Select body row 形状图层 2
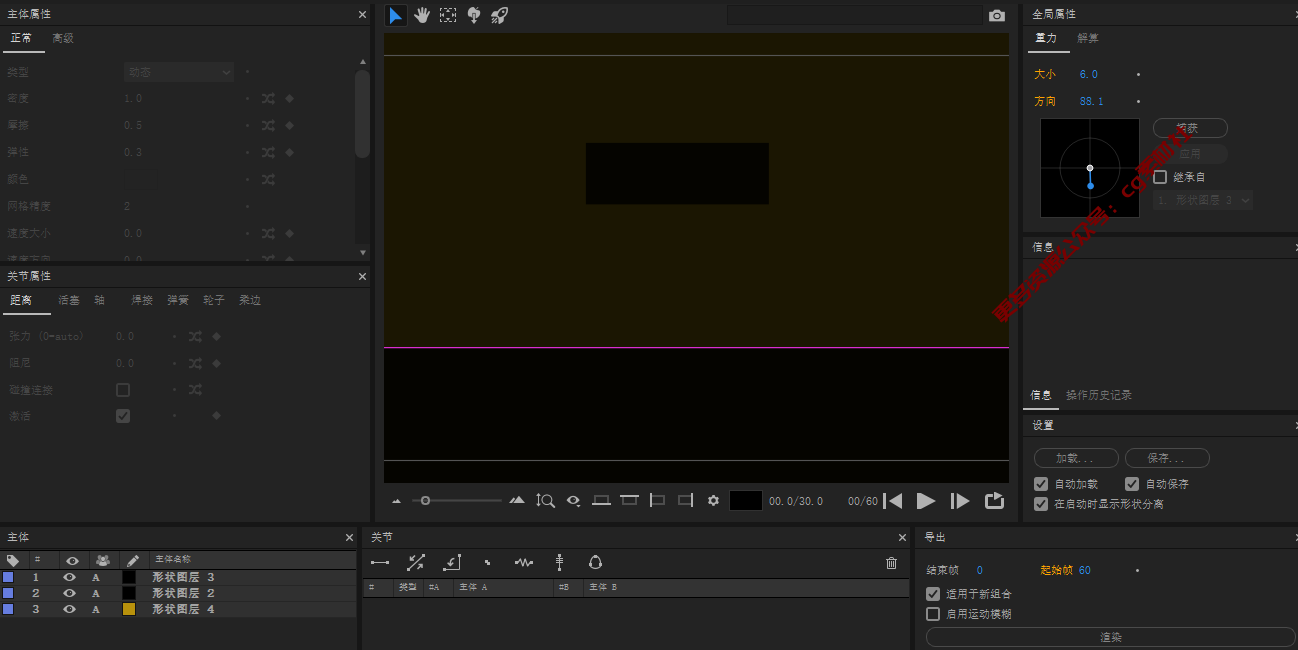This screenshot has height=650, width=1298. (178, 593)
